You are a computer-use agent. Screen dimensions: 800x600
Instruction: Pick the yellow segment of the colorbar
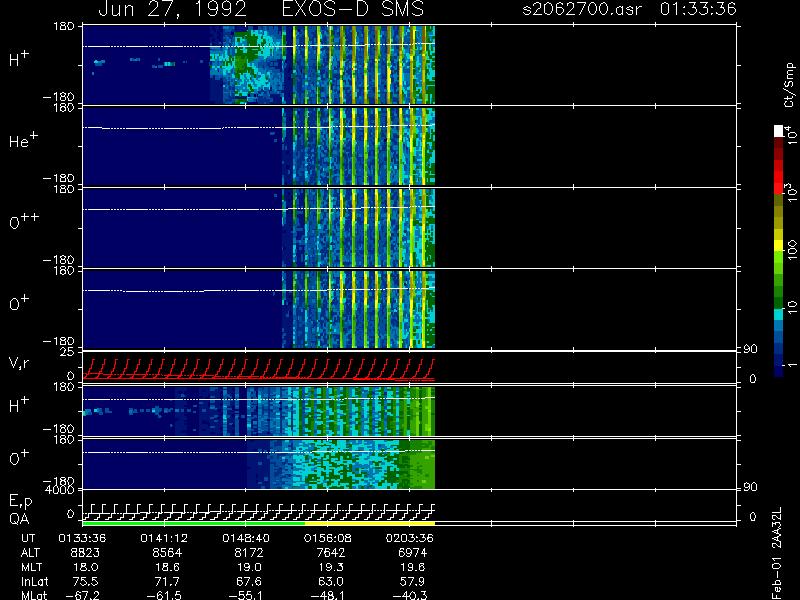click(779, 246)
